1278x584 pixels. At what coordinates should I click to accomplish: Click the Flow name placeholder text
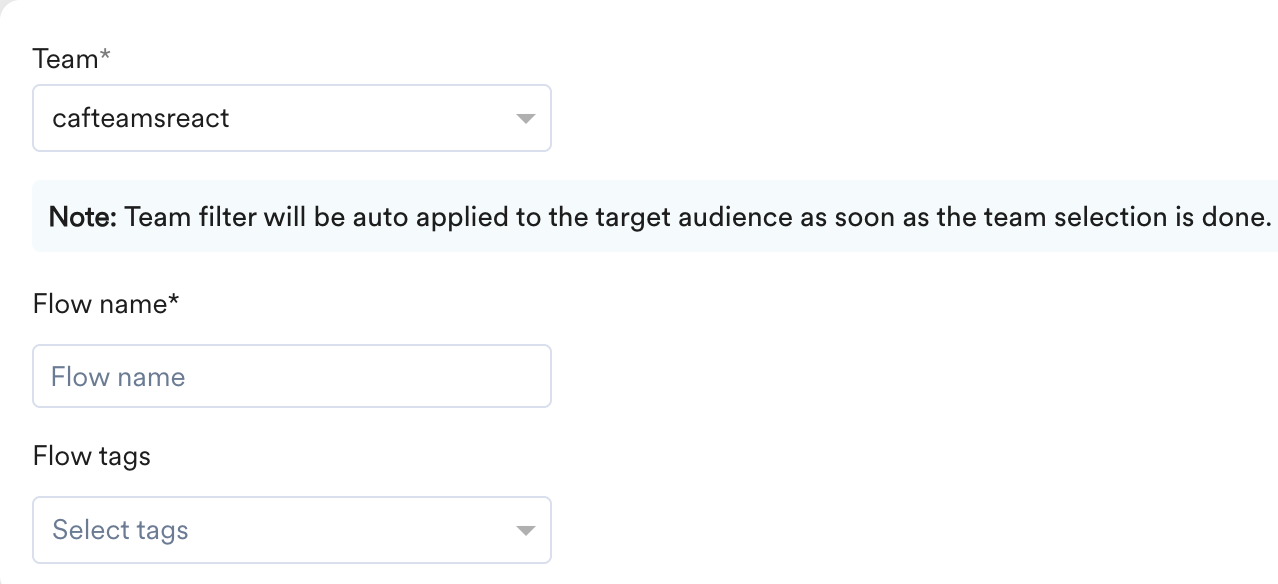118,377
